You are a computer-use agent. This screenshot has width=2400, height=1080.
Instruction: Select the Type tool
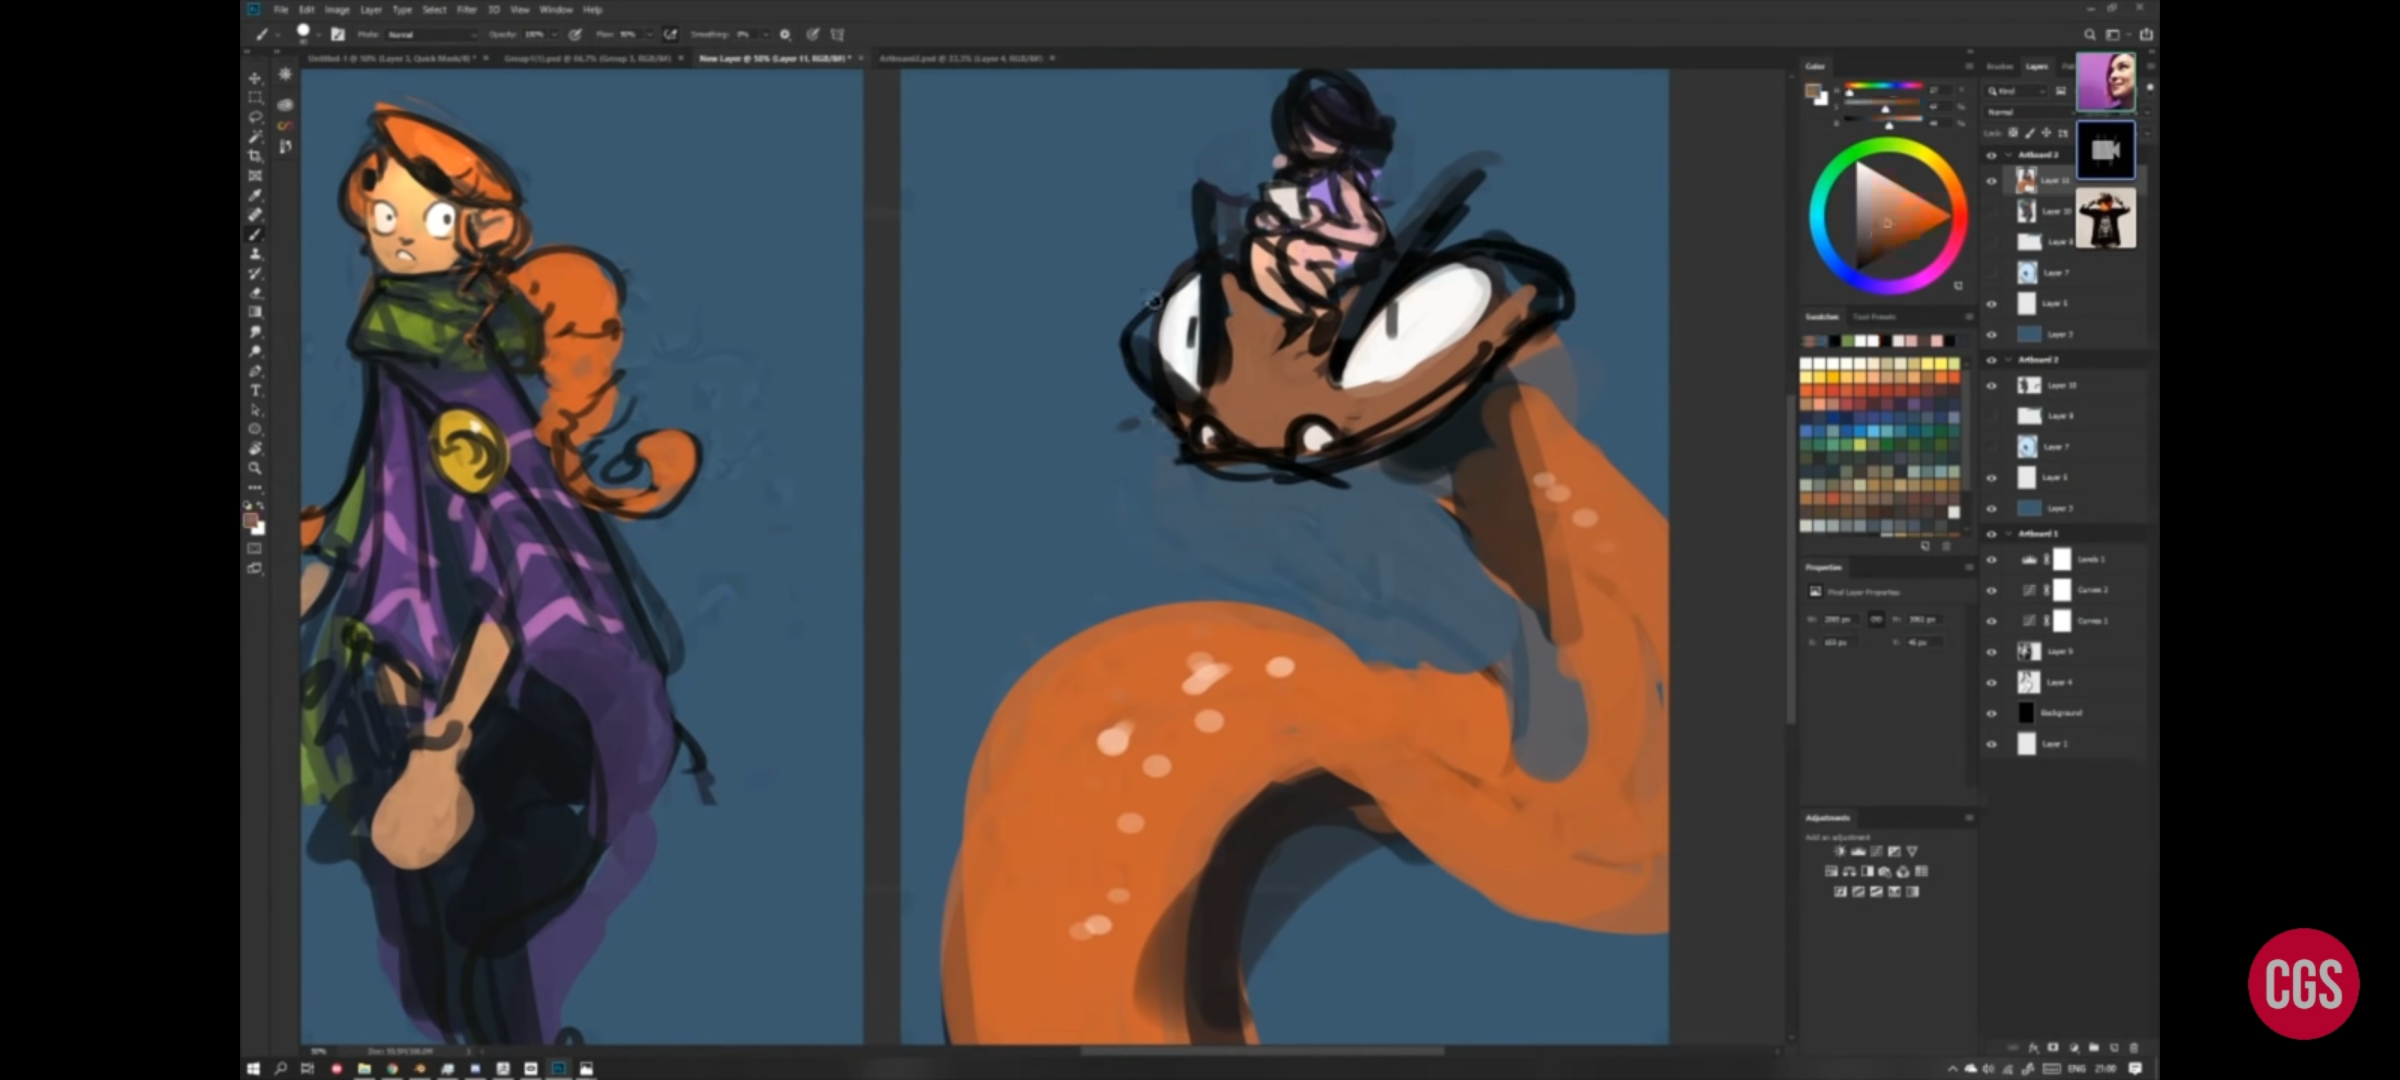[x=255, y=390]
